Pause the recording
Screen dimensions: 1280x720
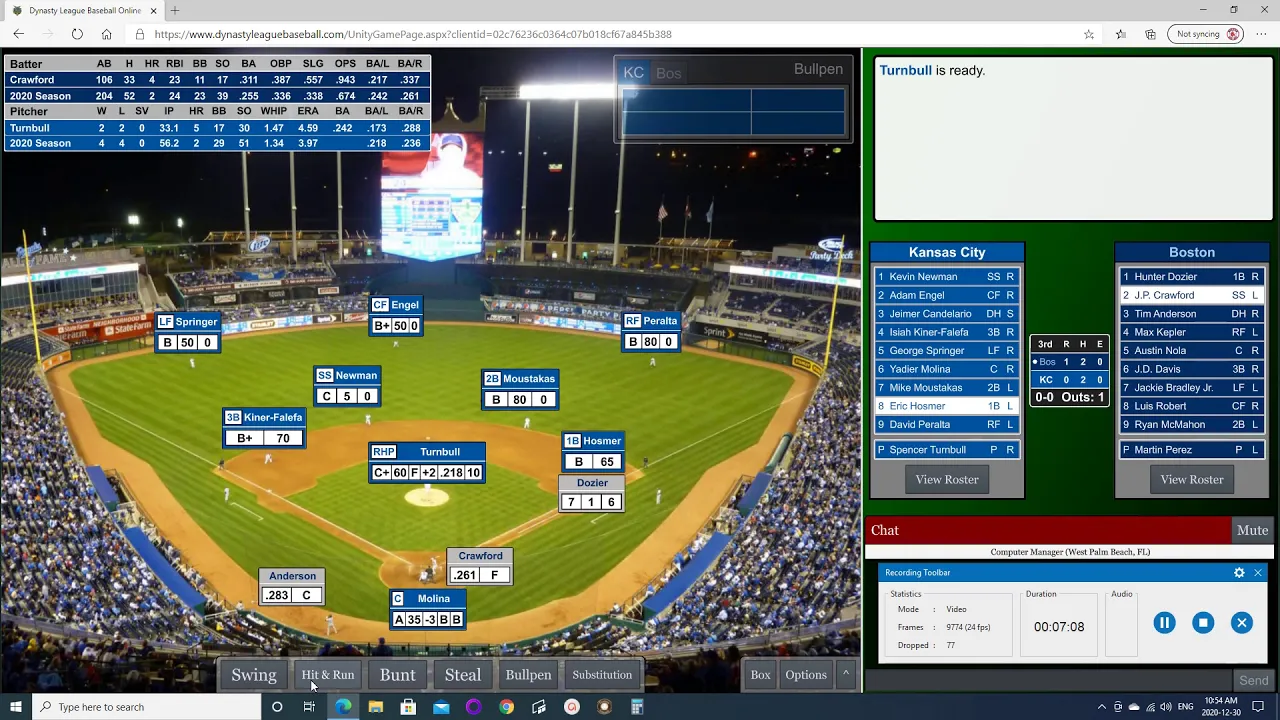coord(1164,623)
